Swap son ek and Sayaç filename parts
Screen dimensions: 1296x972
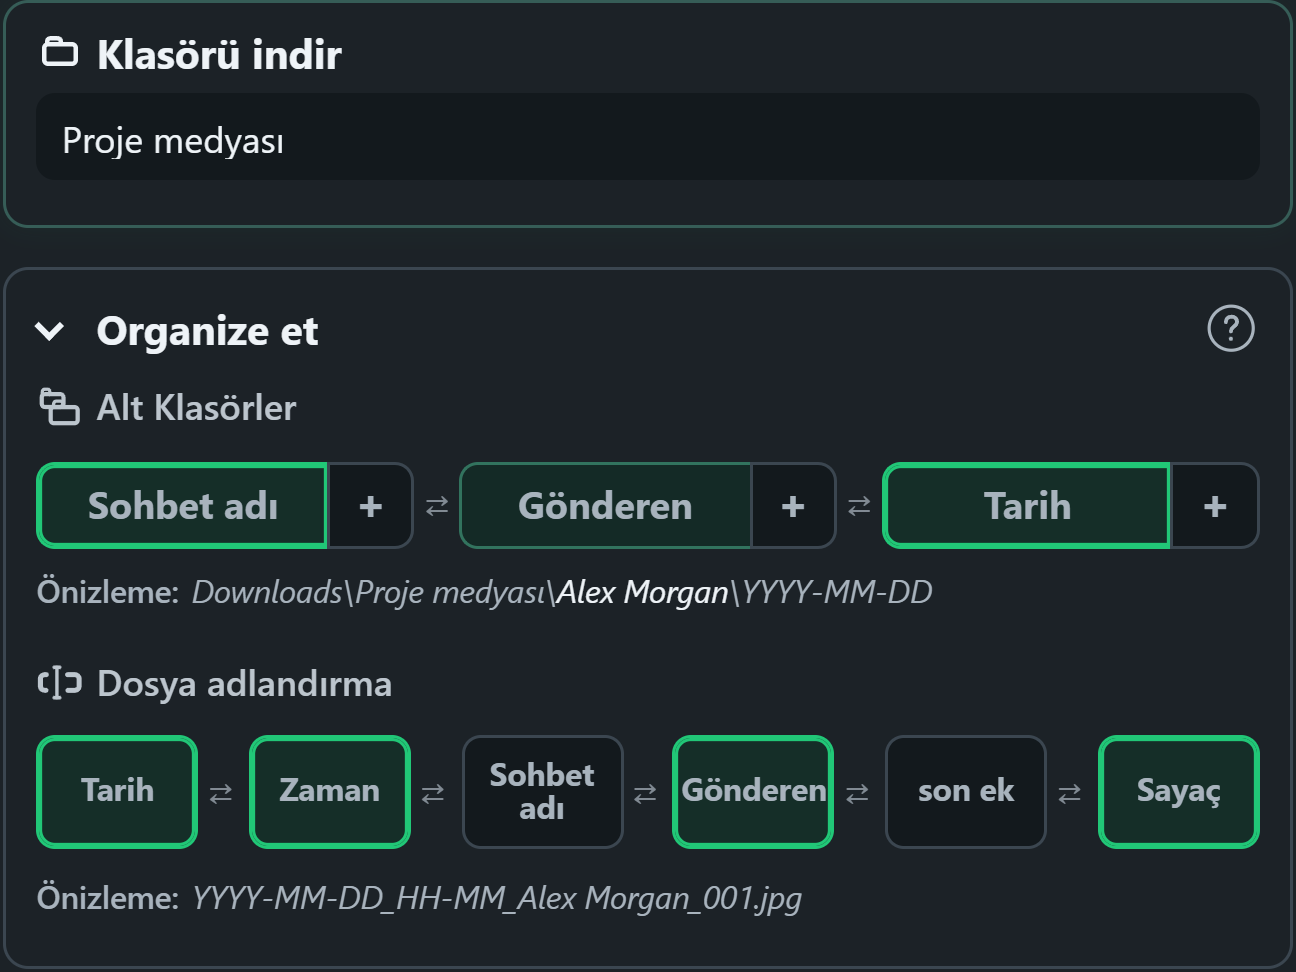1069,793
